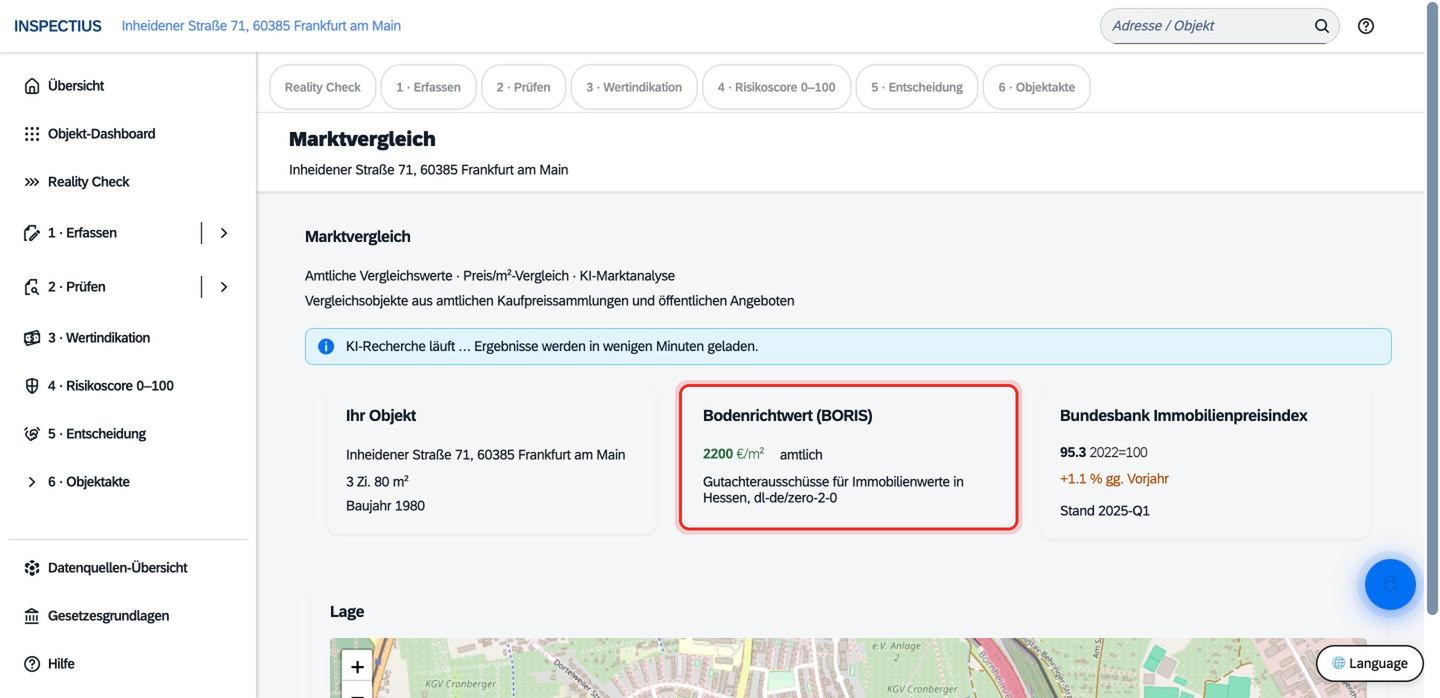The width and height of the screenshot is (1440, 698).
Task: Click the Marktvergleich page heading
Action: (362, 139)
